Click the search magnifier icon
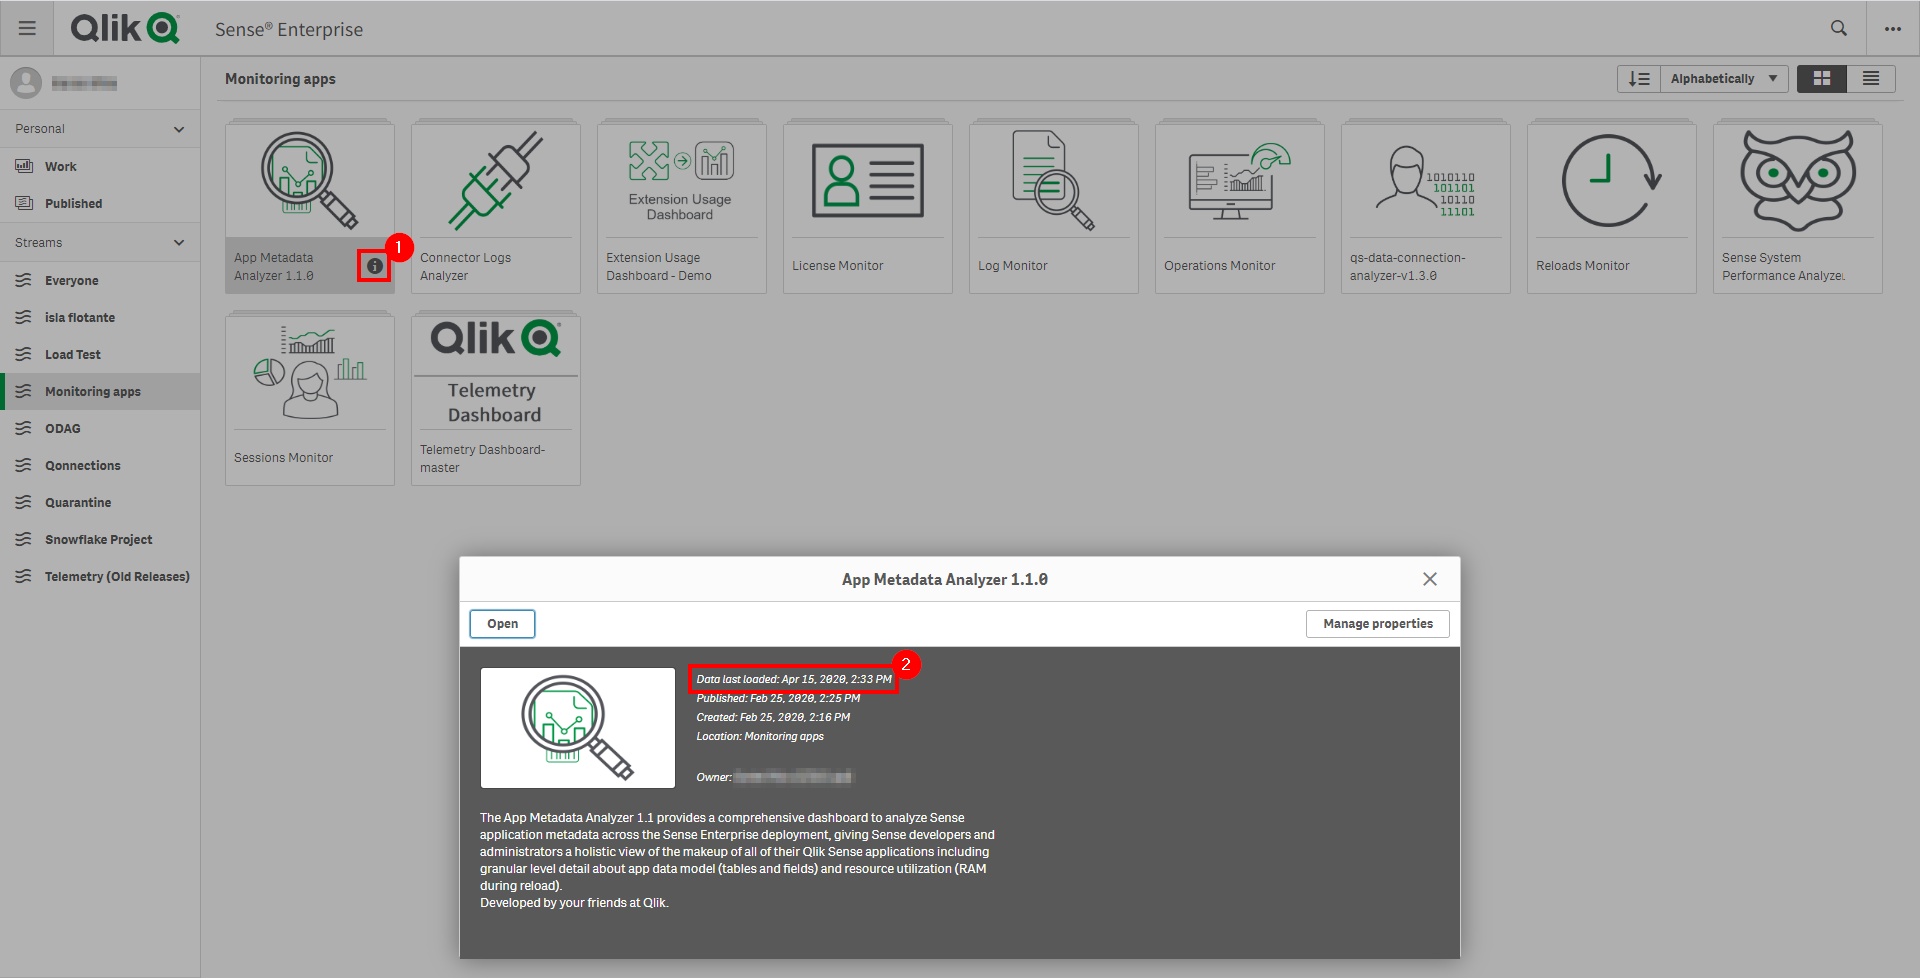Screen dimensions: 1920x978 (x=1839, y=28)
